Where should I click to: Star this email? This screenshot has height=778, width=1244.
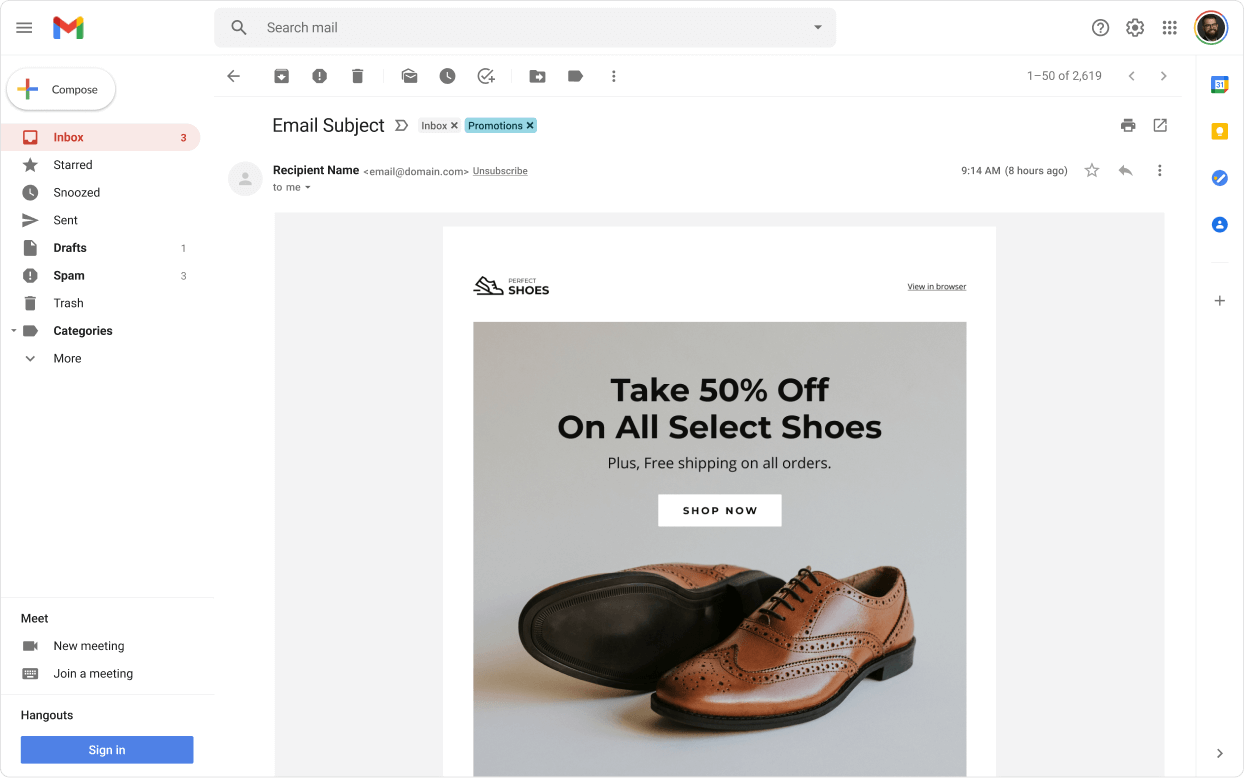1091,170
